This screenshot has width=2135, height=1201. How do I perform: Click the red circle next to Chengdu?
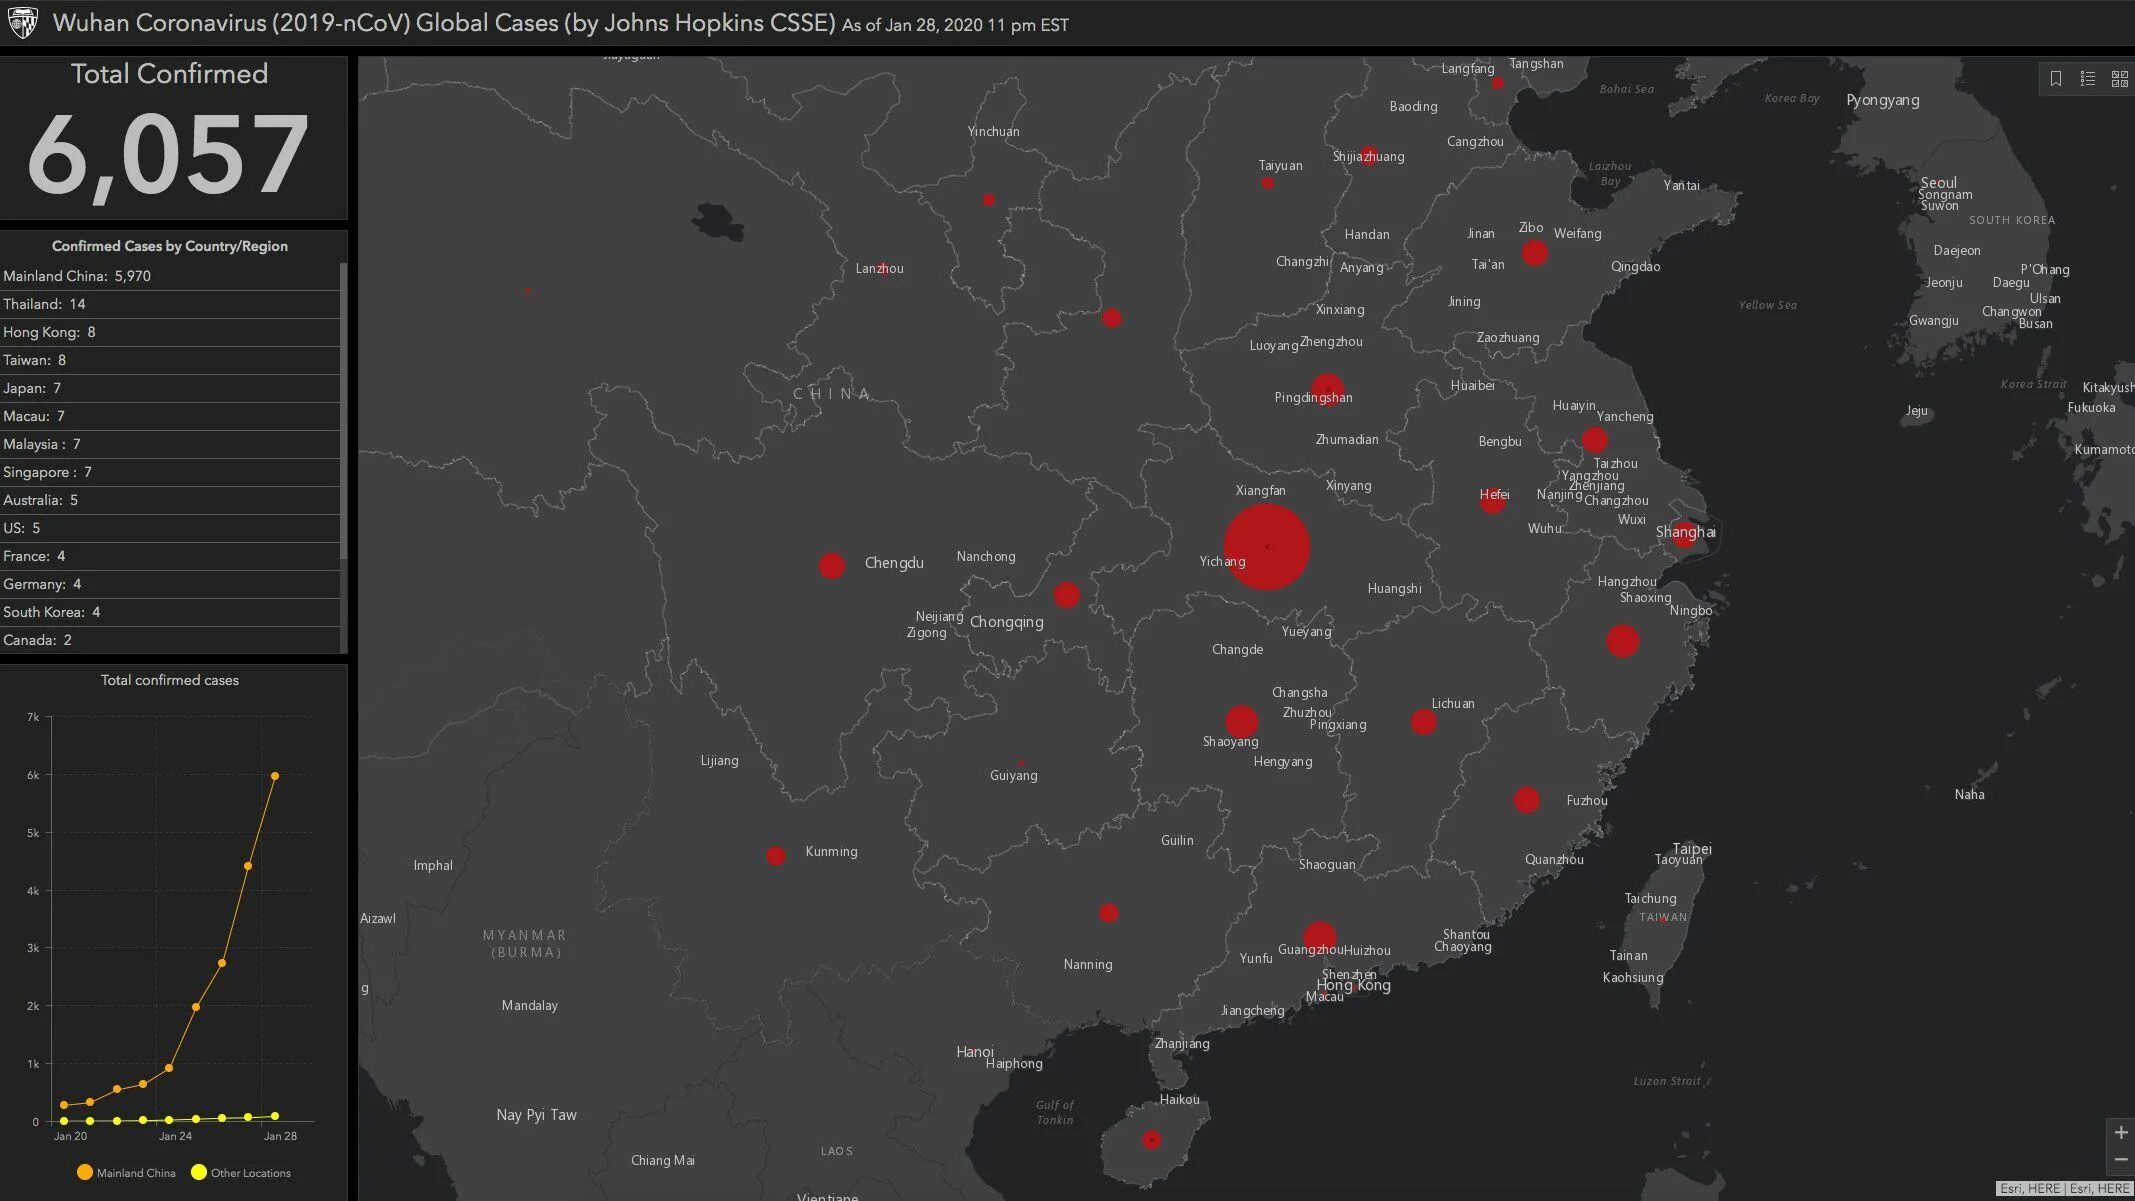[831, 566]
